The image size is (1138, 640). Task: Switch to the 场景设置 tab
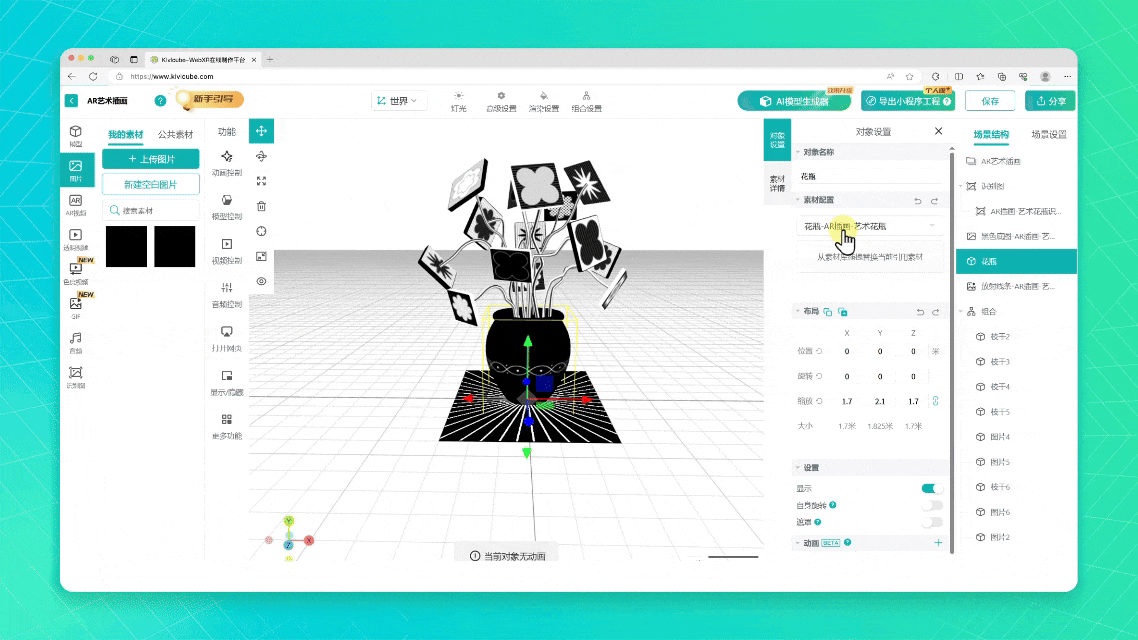click(x=1048, y=134)
